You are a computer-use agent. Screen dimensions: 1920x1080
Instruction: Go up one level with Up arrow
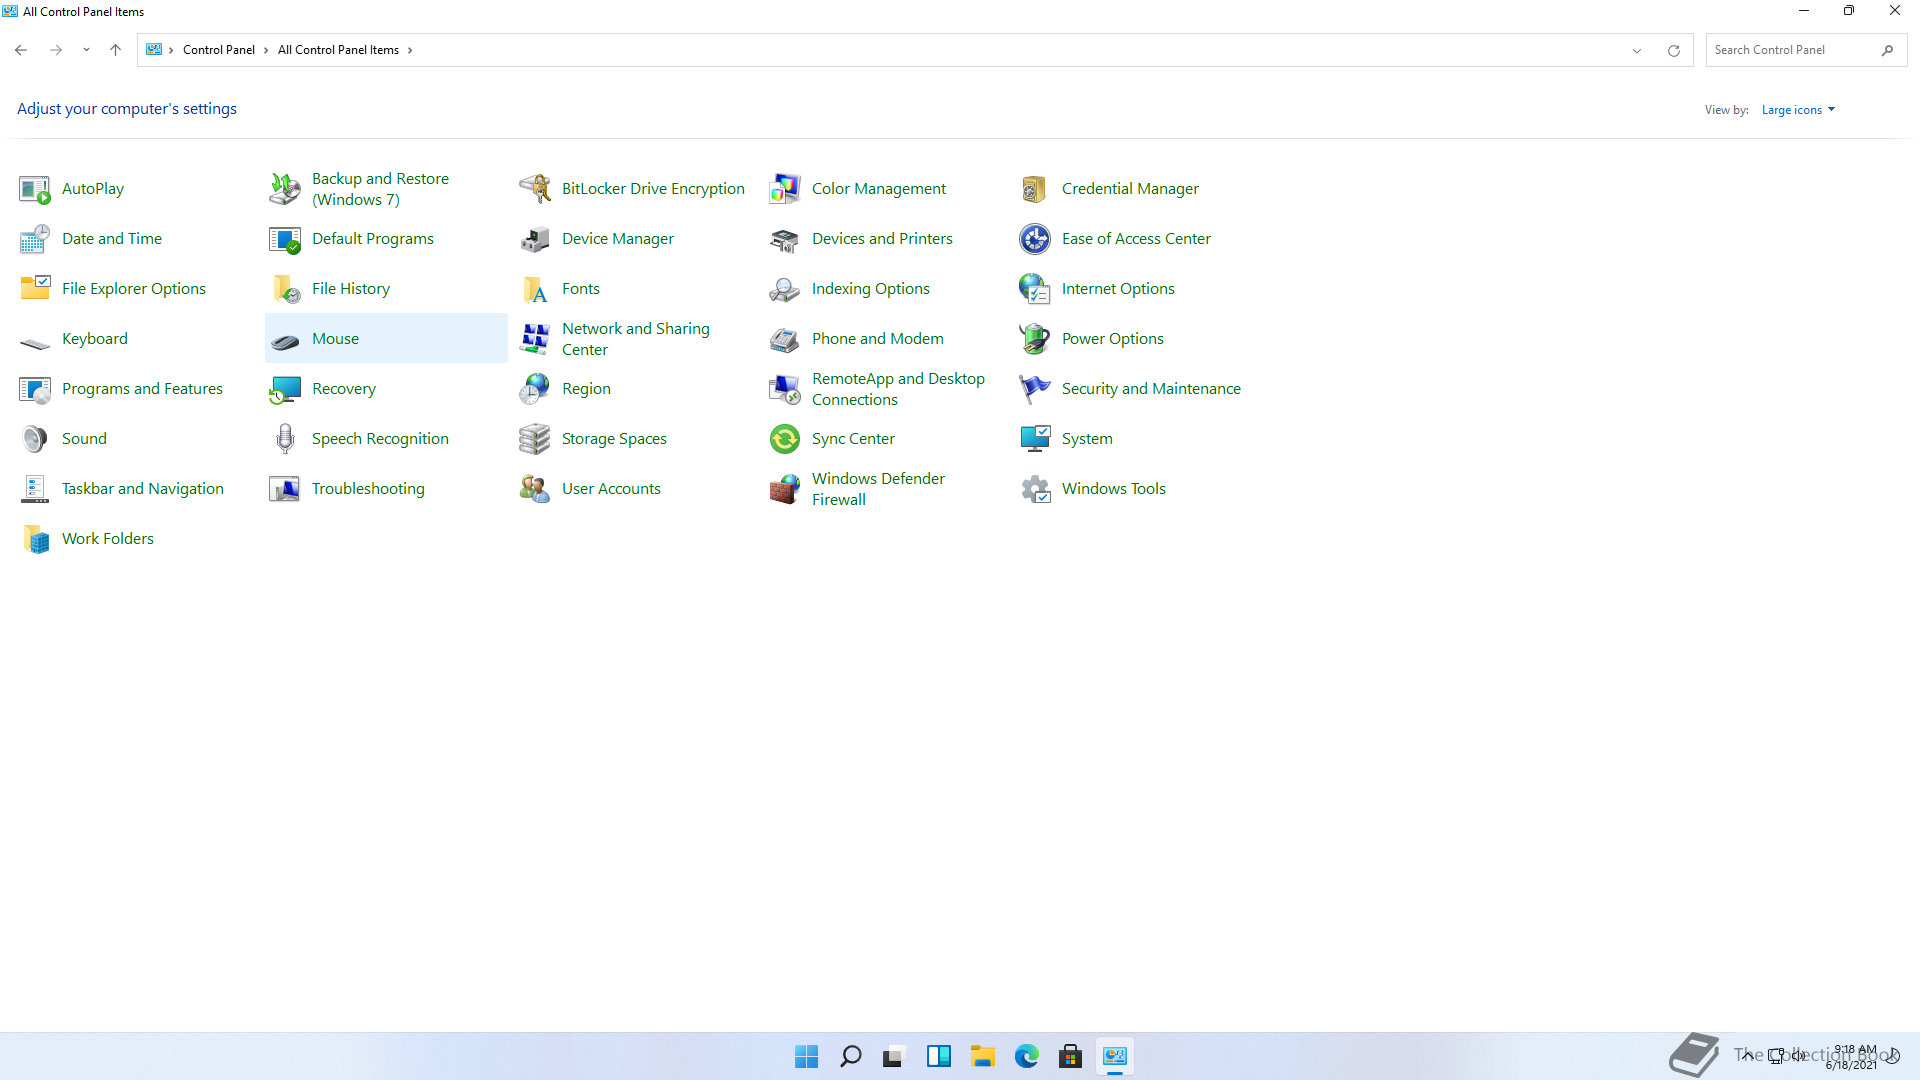pos(115,50)
